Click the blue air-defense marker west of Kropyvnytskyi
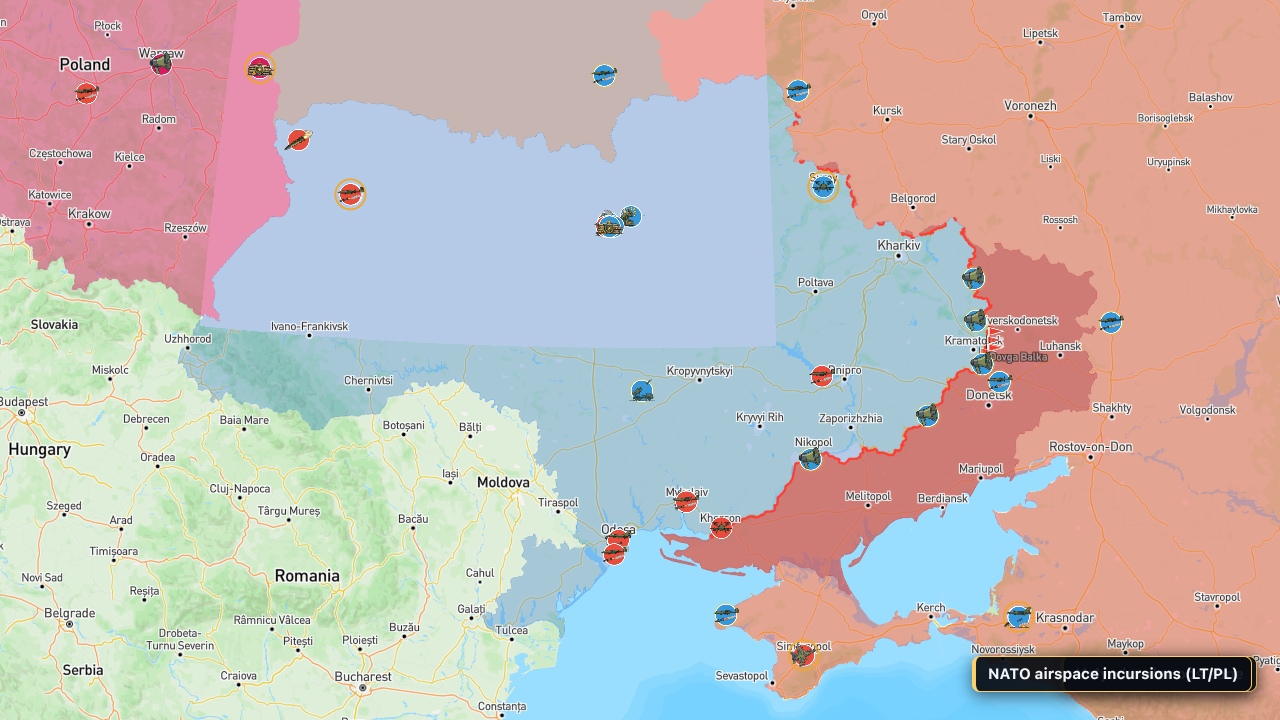Image resolution: width=1280 pixels, height=720 pixels. tap(642, 391)
